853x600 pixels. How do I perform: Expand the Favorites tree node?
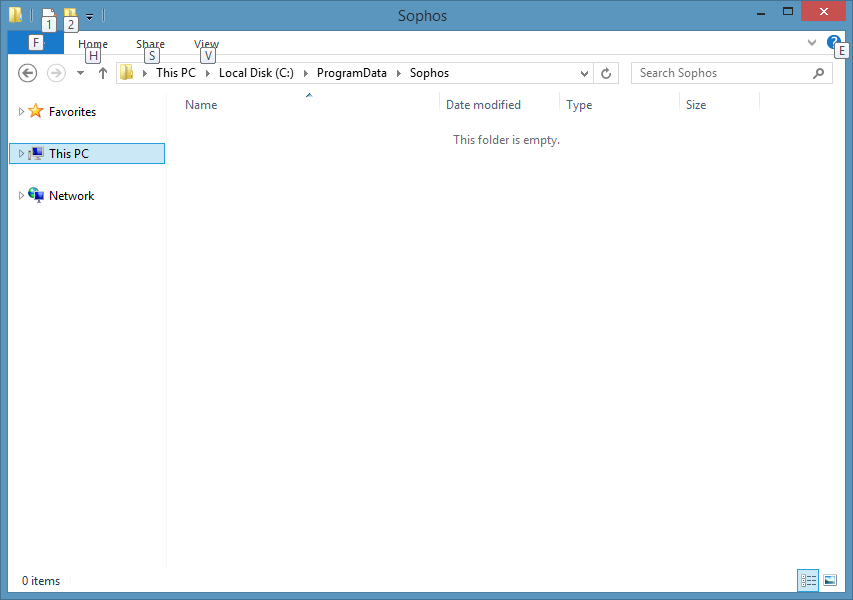pyautogui.click(x=21, y=112)
